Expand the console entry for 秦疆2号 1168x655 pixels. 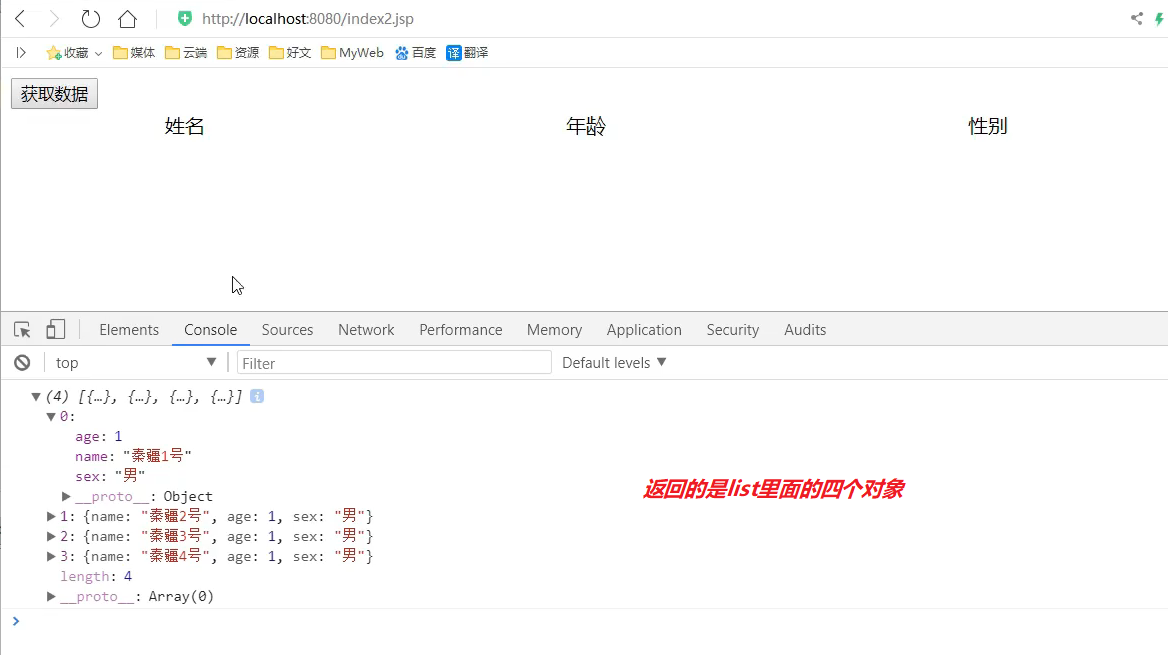pos(51,515)
